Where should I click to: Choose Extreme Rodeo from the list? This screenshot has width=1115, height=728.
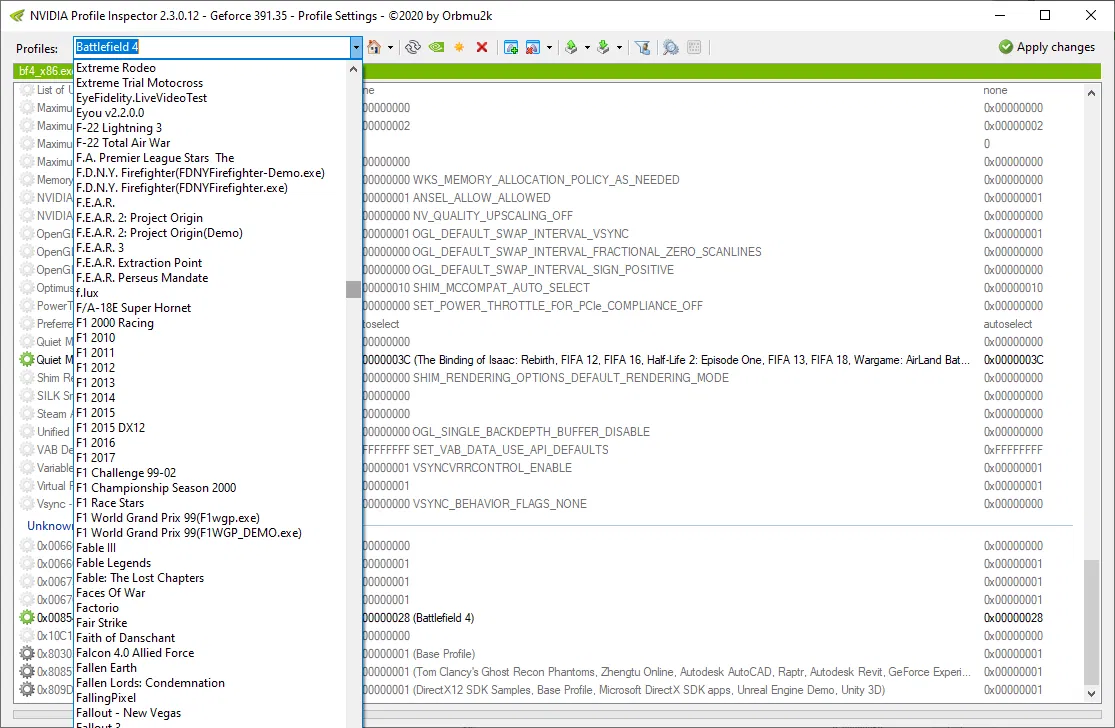(116, 68)
